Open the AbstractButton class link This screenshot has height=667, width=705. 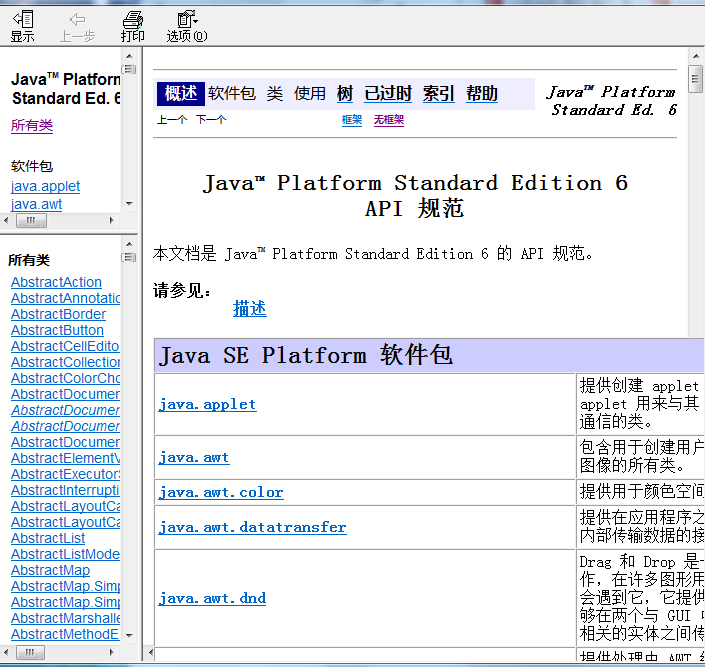[x=57, y=330]
